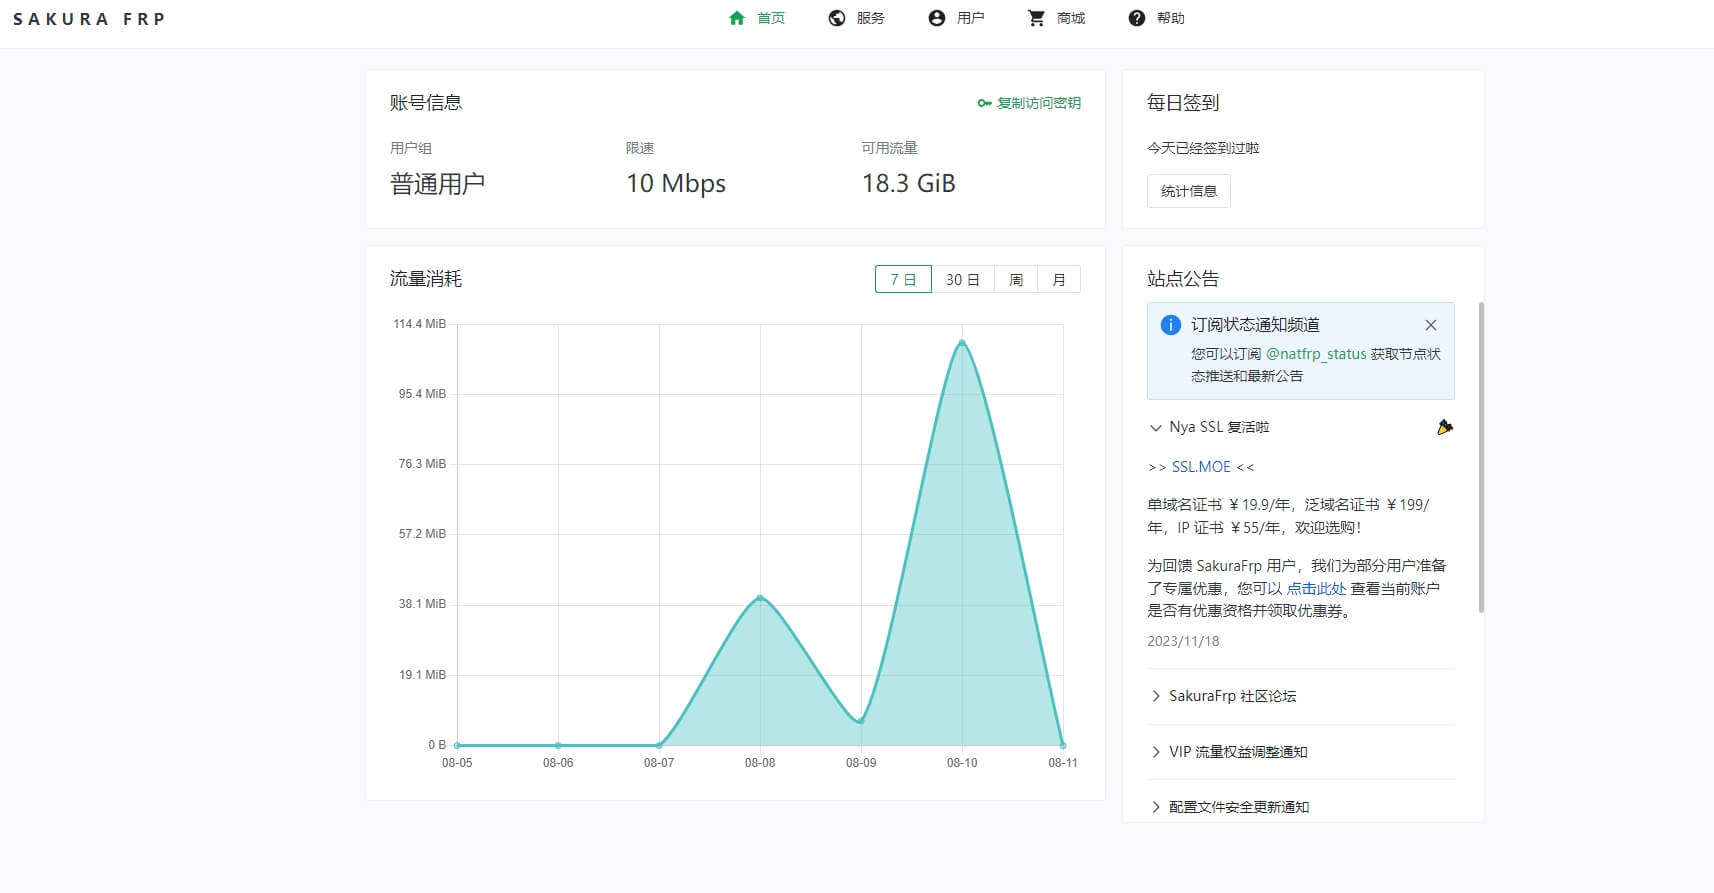Click the 复制访问密钥 link text
This screenshot has width=1714, height=893.
point(1039,103)
